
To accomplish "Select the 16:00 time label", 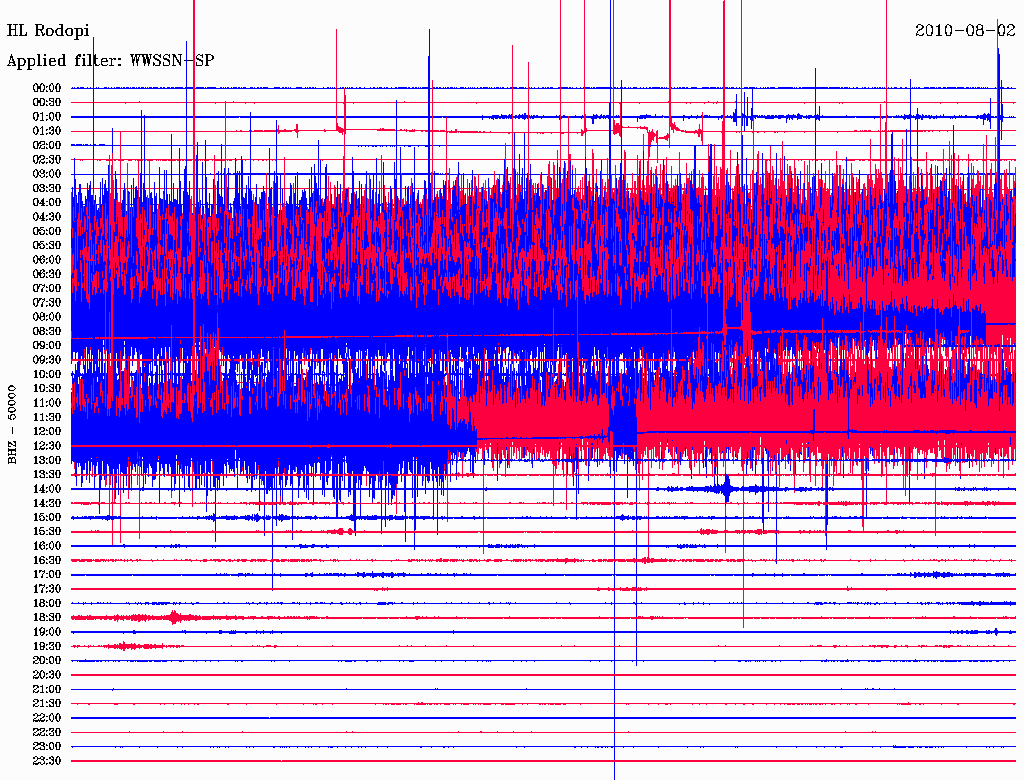I will pyautogui.click(x=47, y=546).
